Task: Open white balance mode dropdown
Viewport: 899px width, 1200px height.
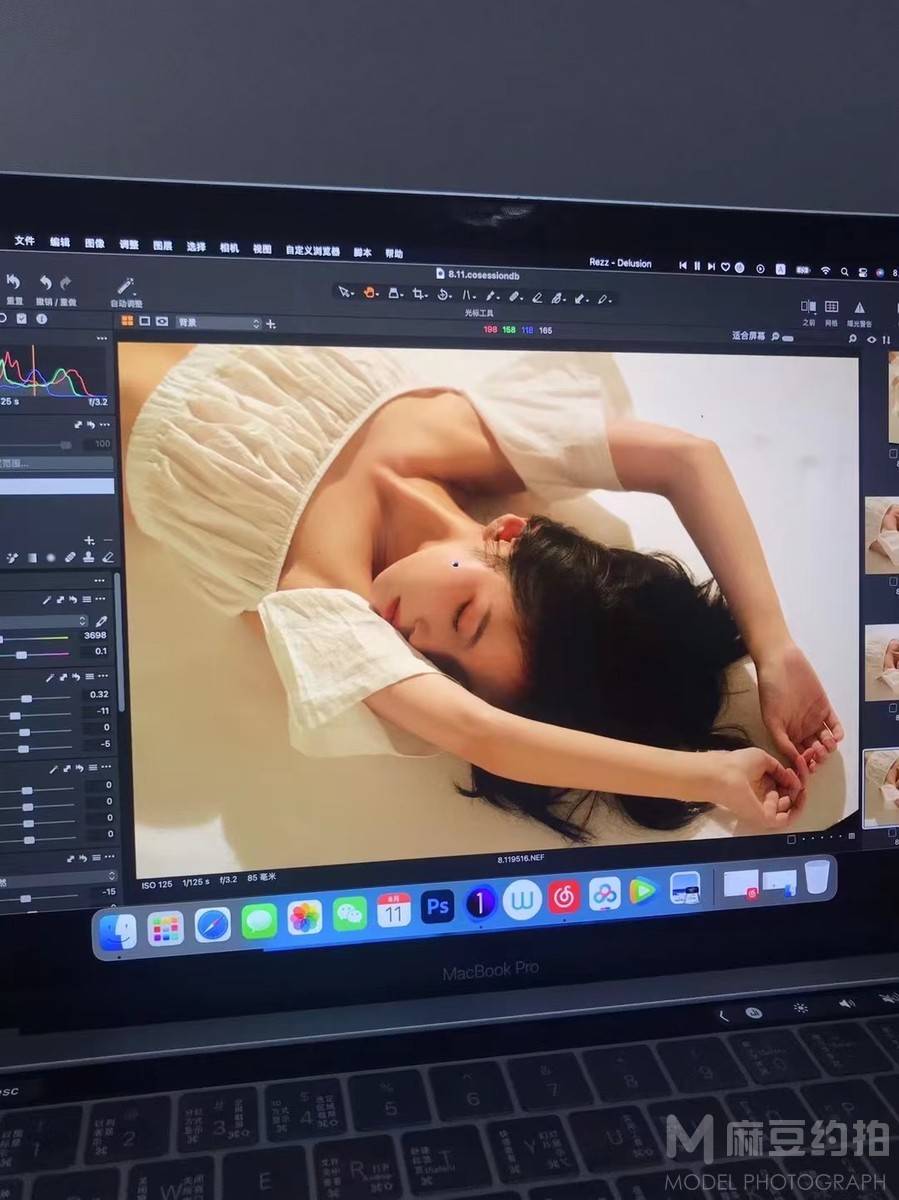Action: coord(42,621)
